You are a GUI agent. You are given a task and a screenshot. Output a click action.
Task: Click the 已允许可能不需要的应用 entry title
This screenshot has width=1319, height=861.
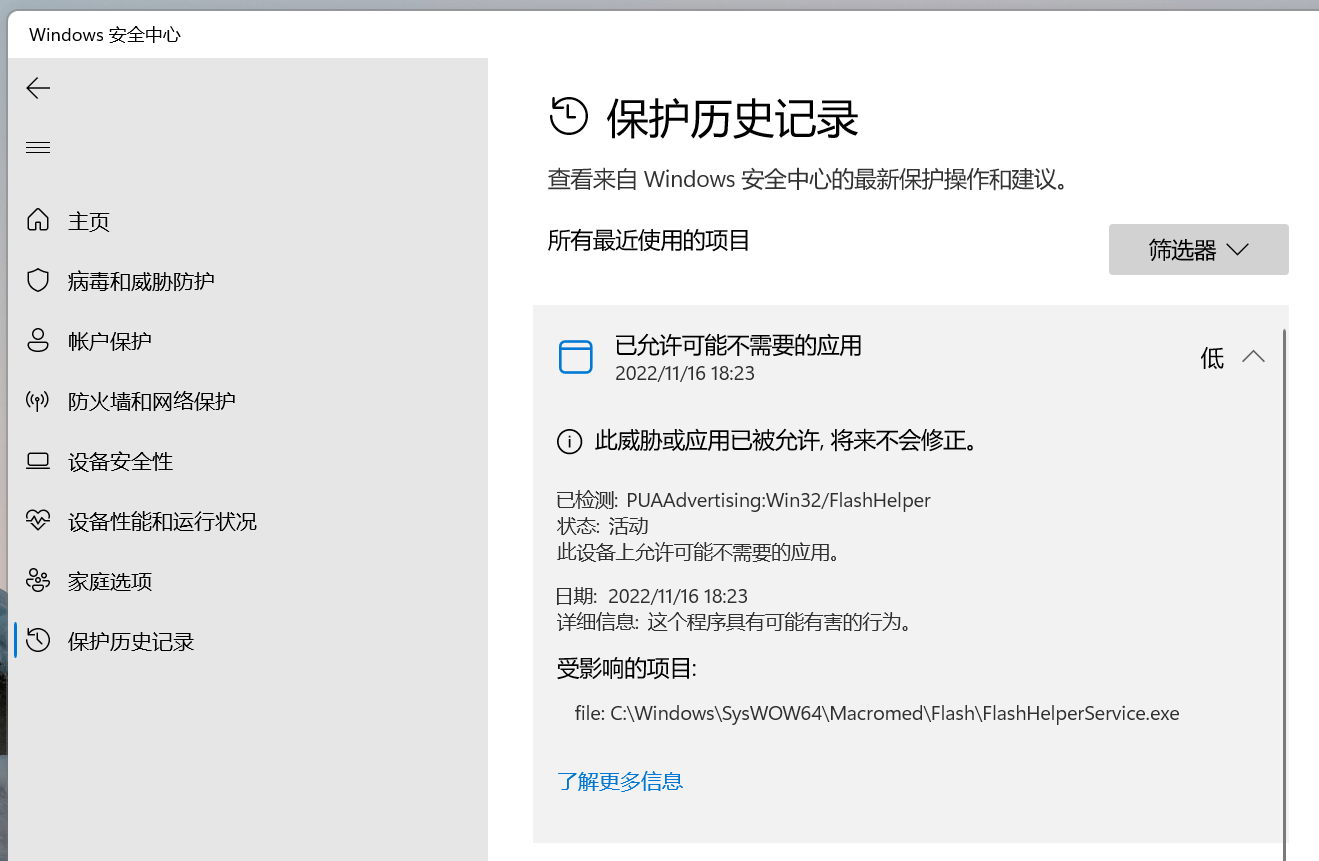738,346
